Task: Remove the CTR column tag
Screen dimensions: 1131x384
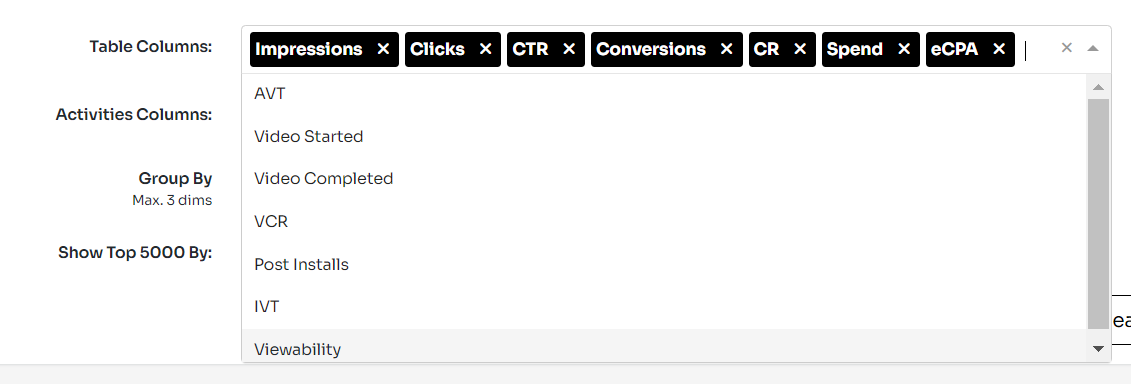Action: point(569,49)
